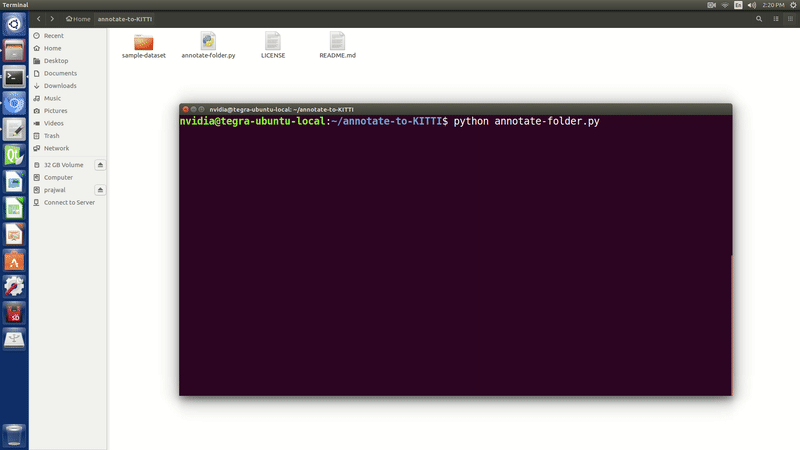Switch Files to list view
Screen dimensions: 800x450
click(776, 19)
